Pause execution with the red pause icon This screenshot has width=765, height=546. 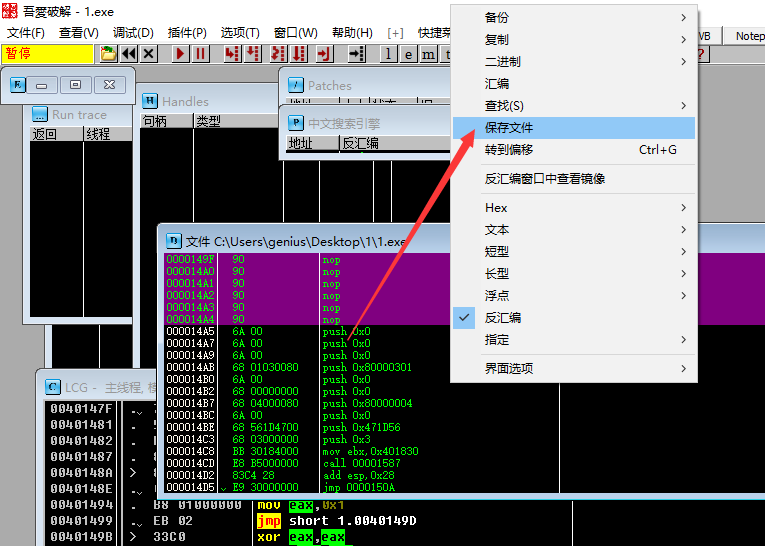[200, 54]
